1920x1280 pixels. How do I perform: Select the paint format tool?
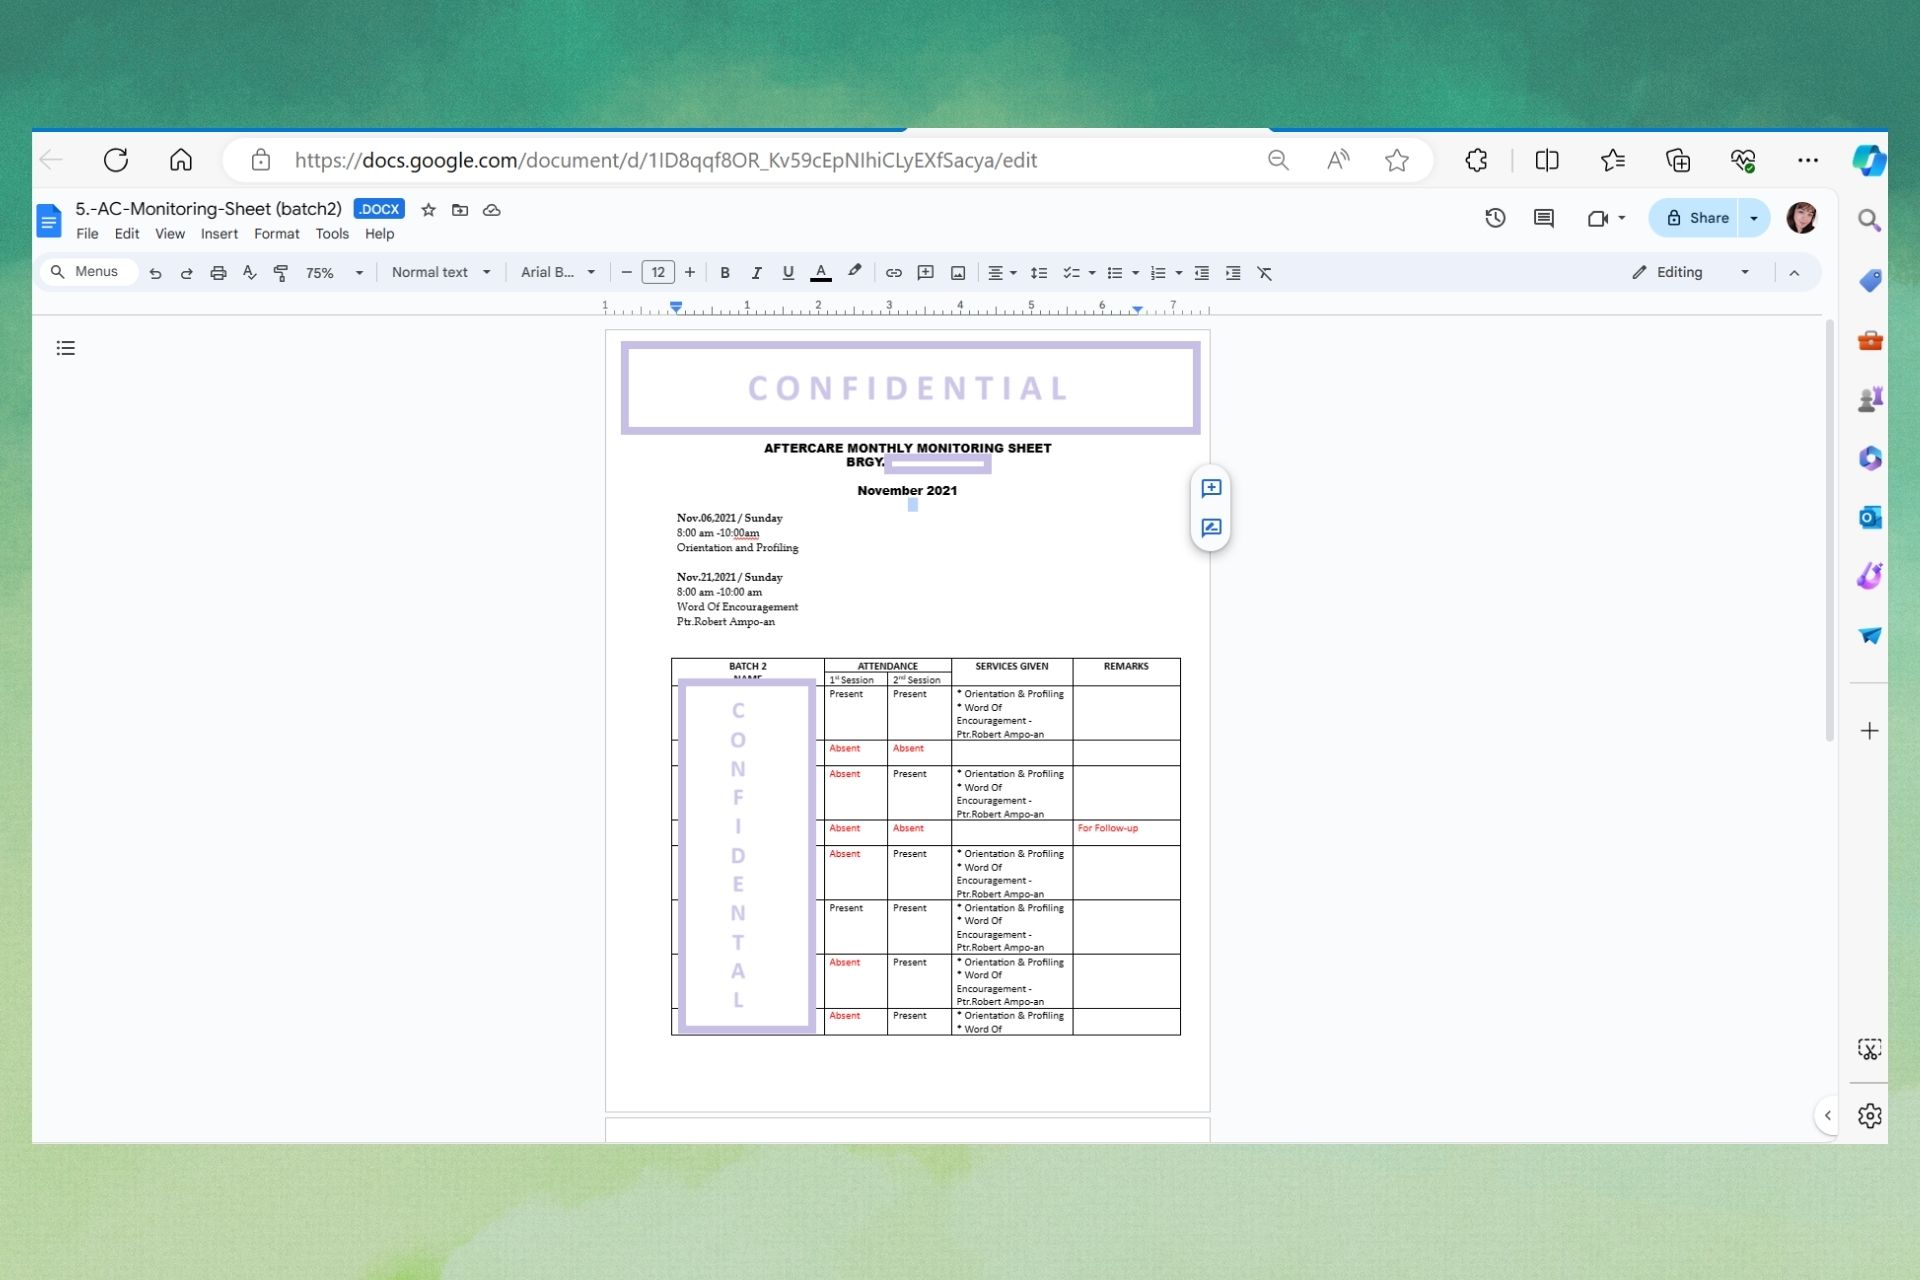pyautogui.click(x=281, y=273)
